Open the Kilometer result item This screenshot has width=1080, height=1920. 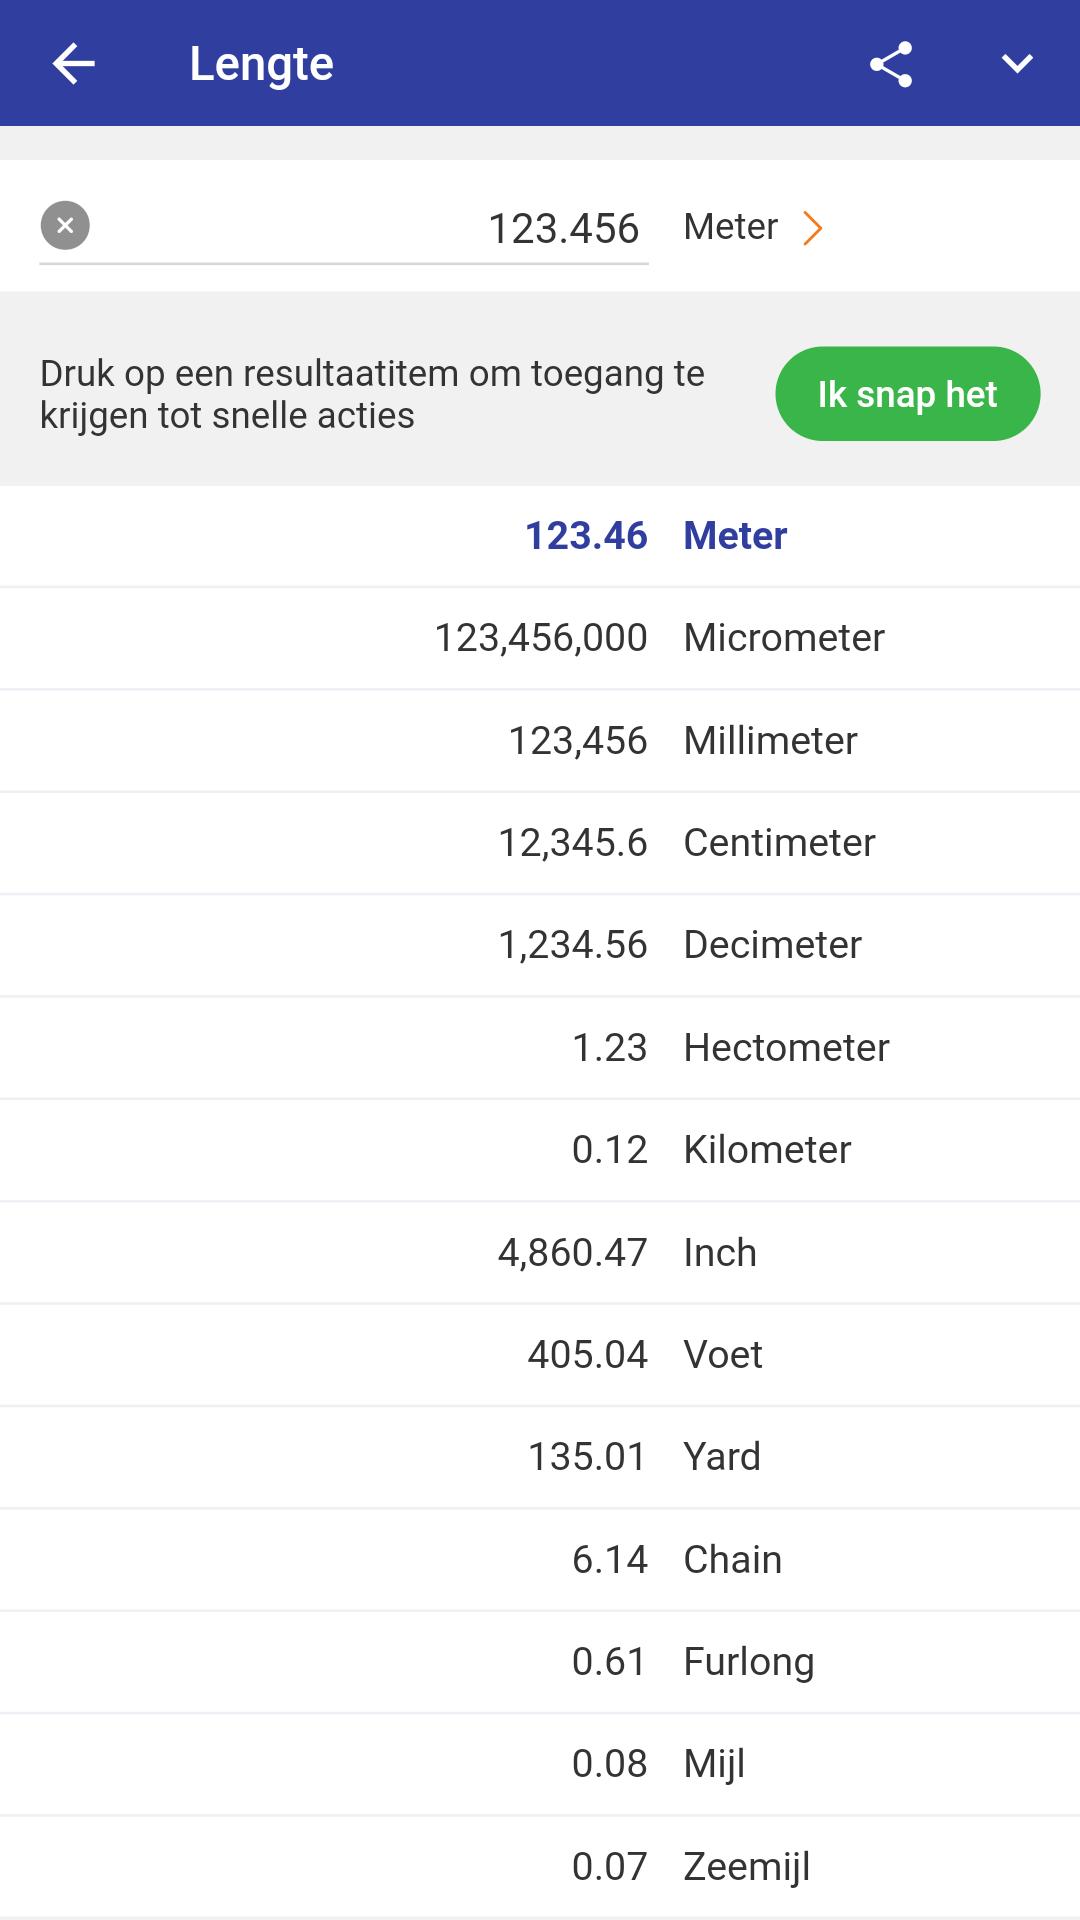point(540,1150)
